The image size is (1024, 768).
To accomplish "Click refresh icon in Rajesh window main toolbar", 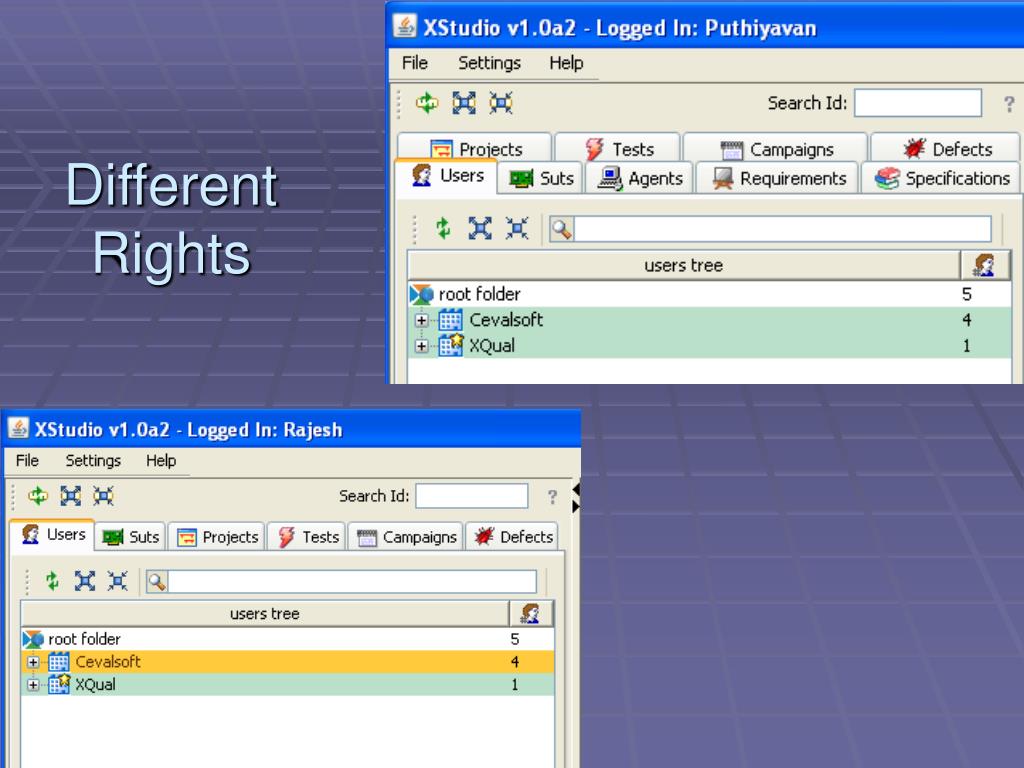I will click(x=38, y=496).
